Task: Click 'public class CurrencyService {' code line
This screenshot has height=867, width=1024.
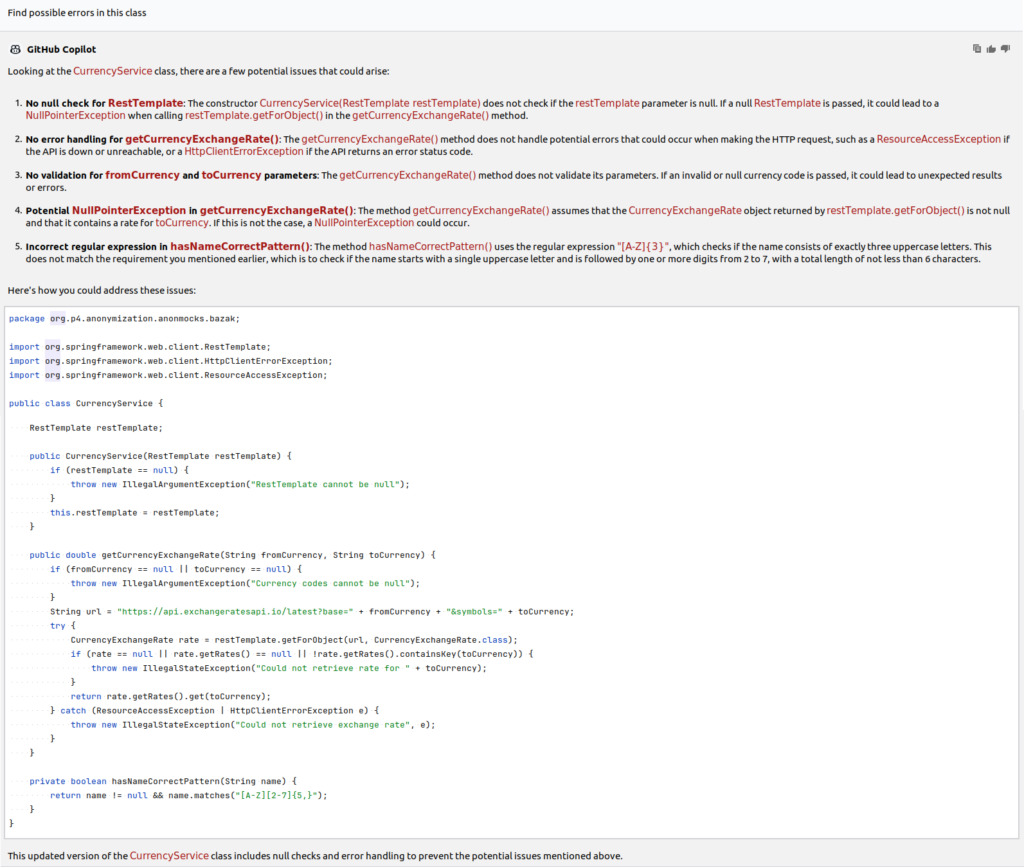Action: tap(86, 403)
